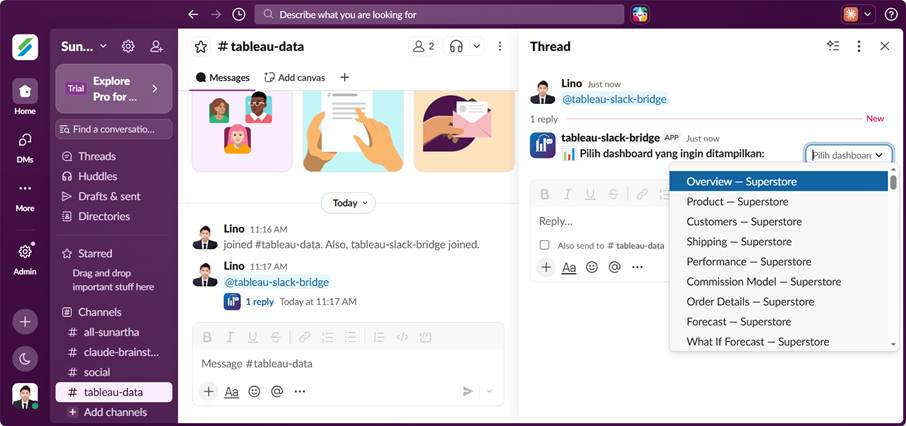
Task: Open Explore Pro trial banner
Action: click(114, 88)
